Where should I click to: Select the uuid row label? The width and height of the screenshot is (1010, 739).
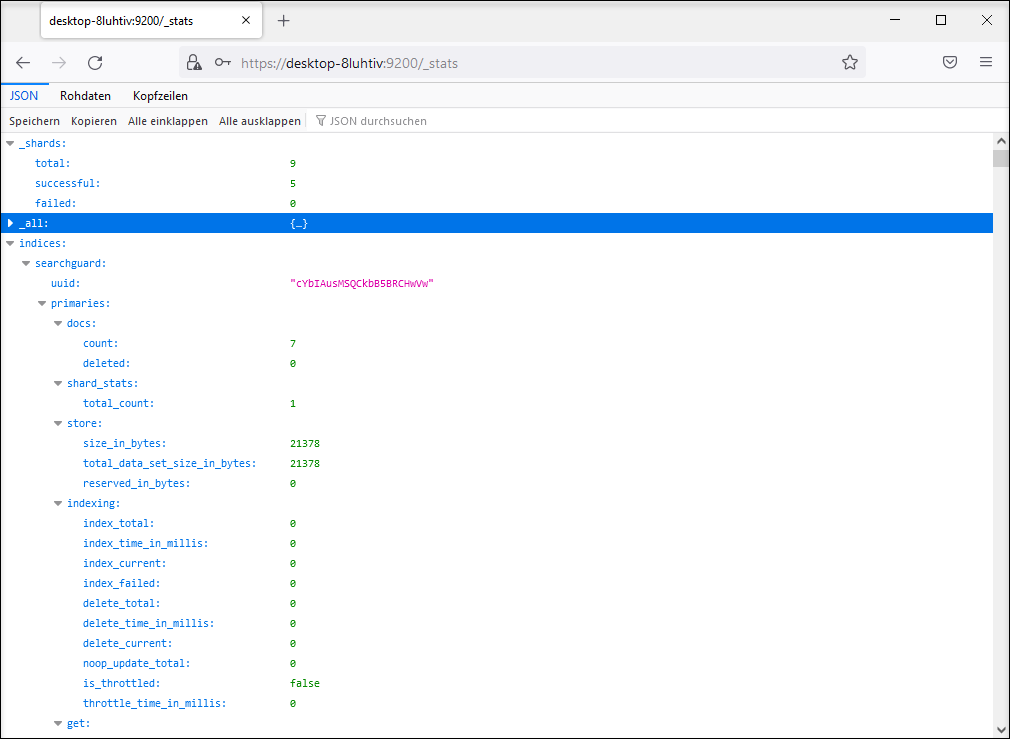click(x=66, y=283)
